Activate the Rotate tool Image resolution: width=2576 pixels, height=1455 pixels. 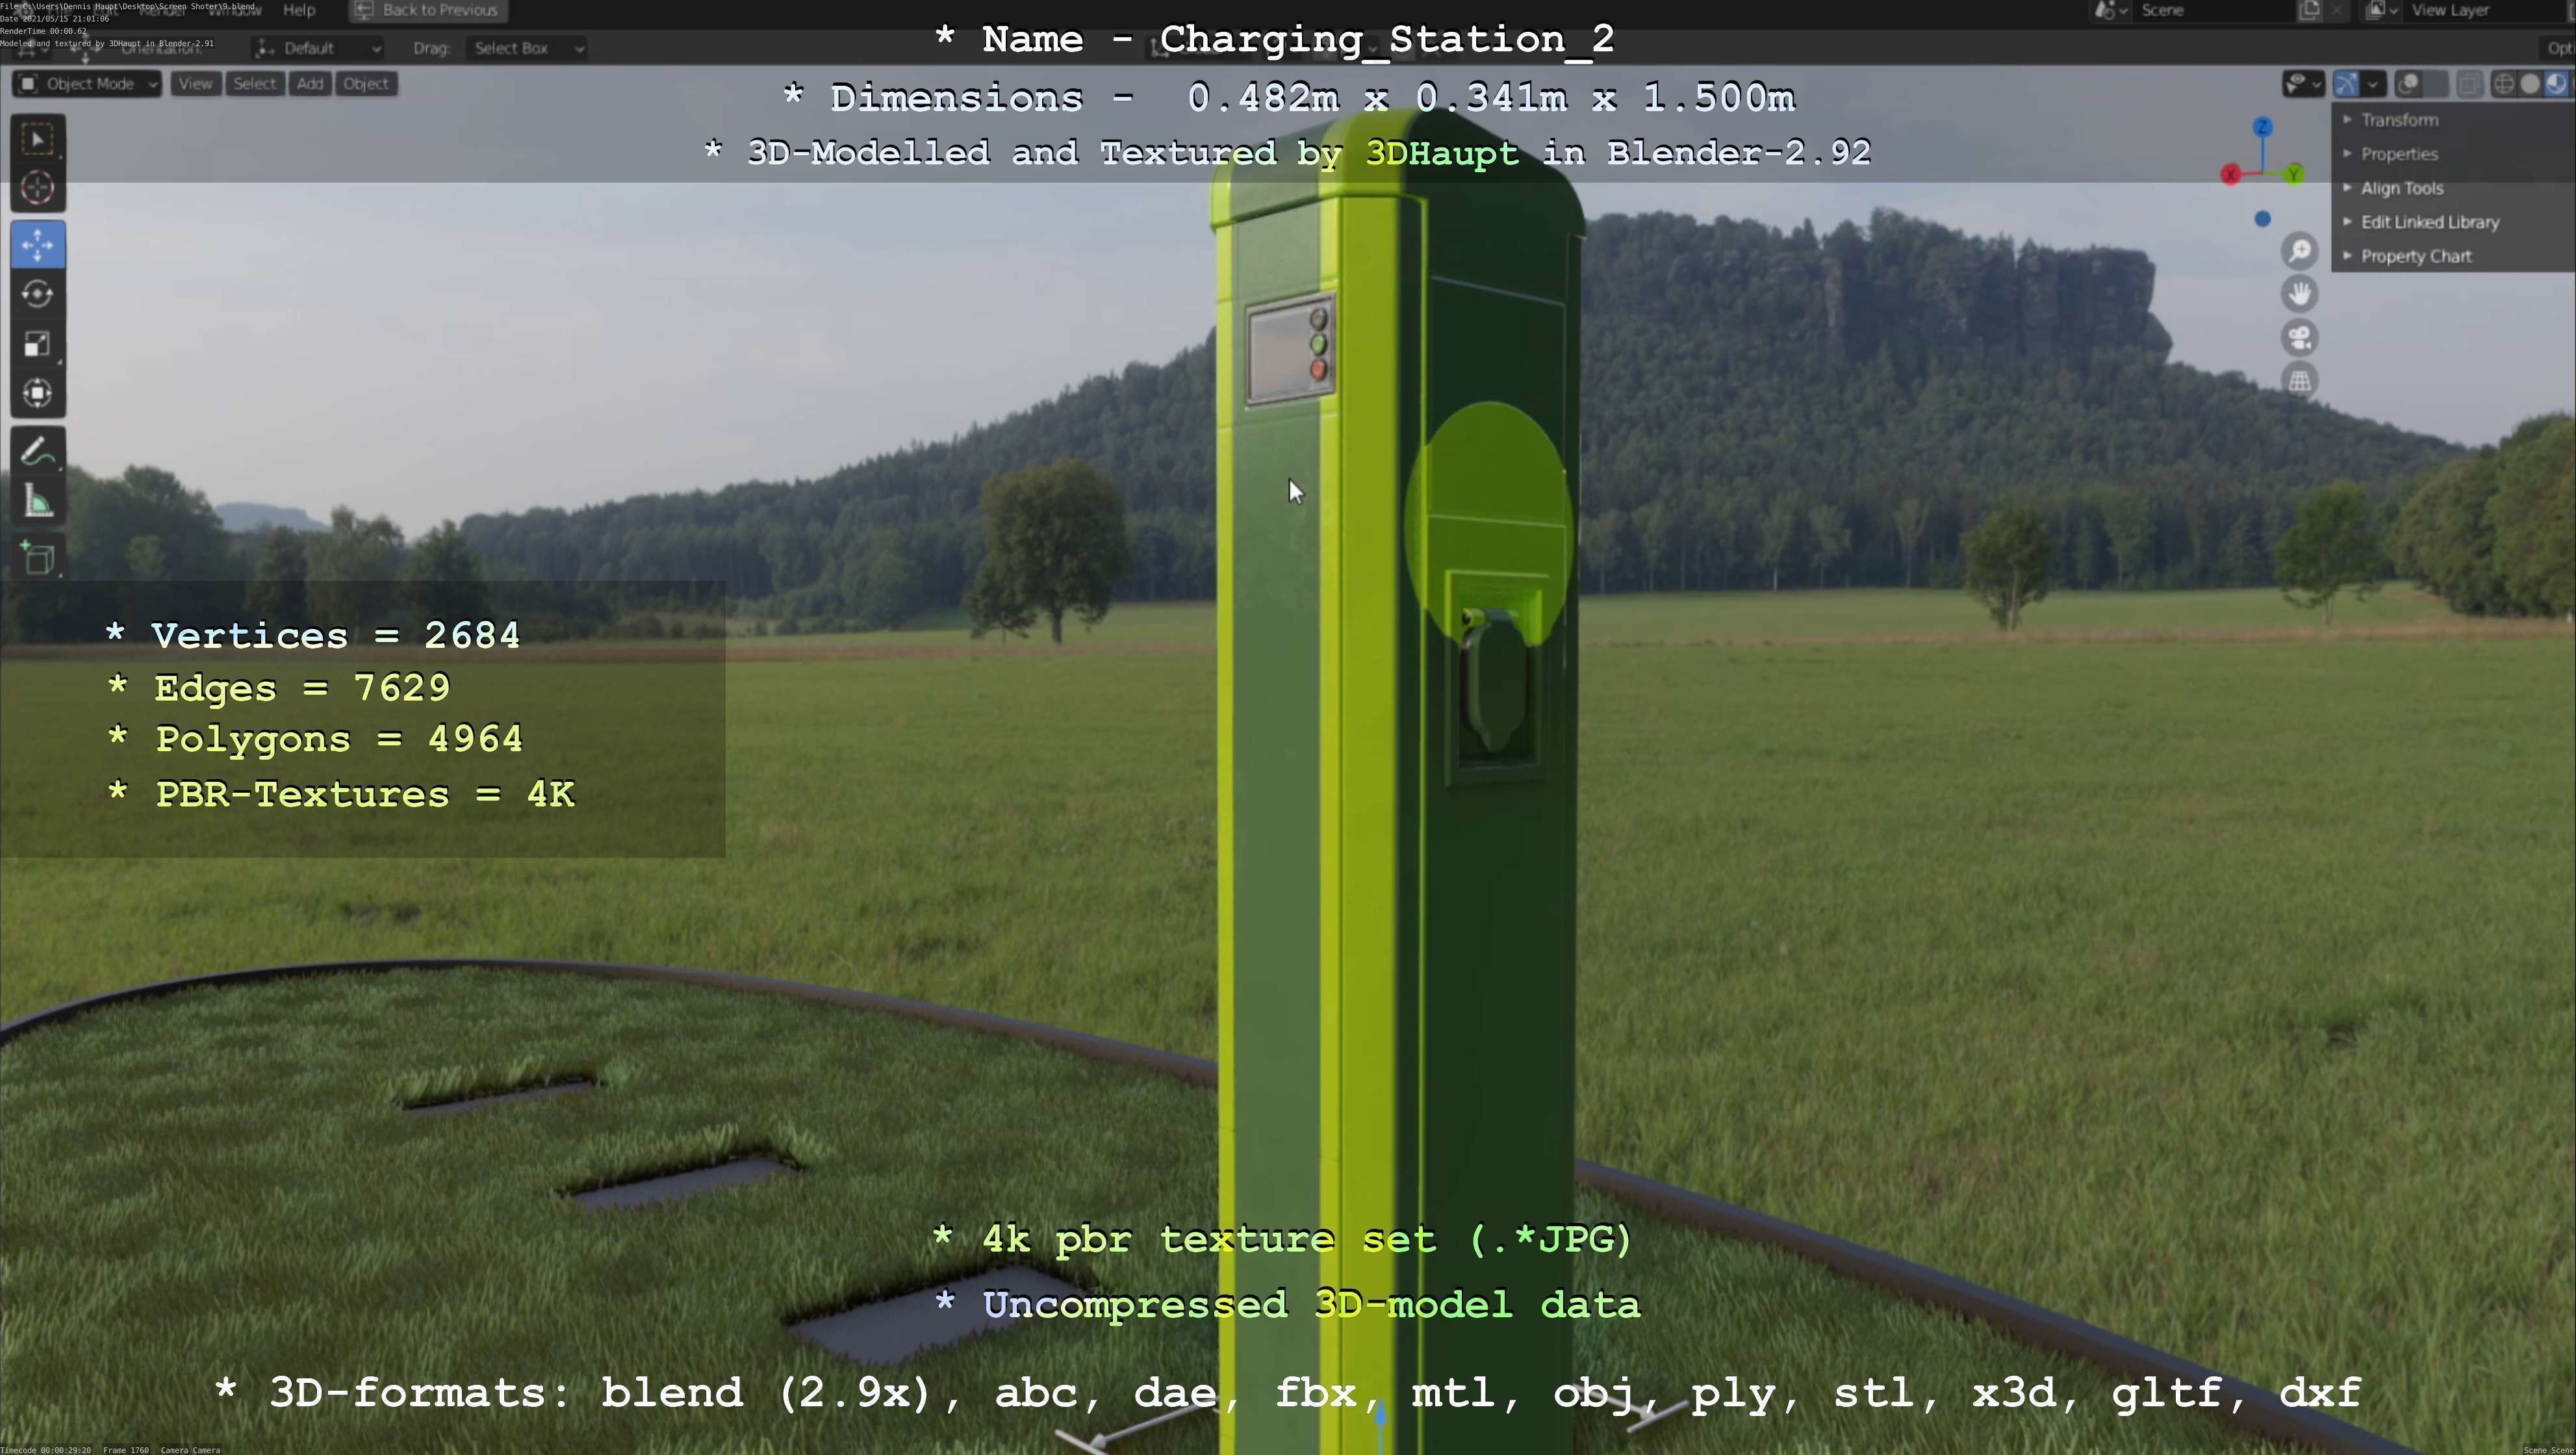click(x=38, y=294)
